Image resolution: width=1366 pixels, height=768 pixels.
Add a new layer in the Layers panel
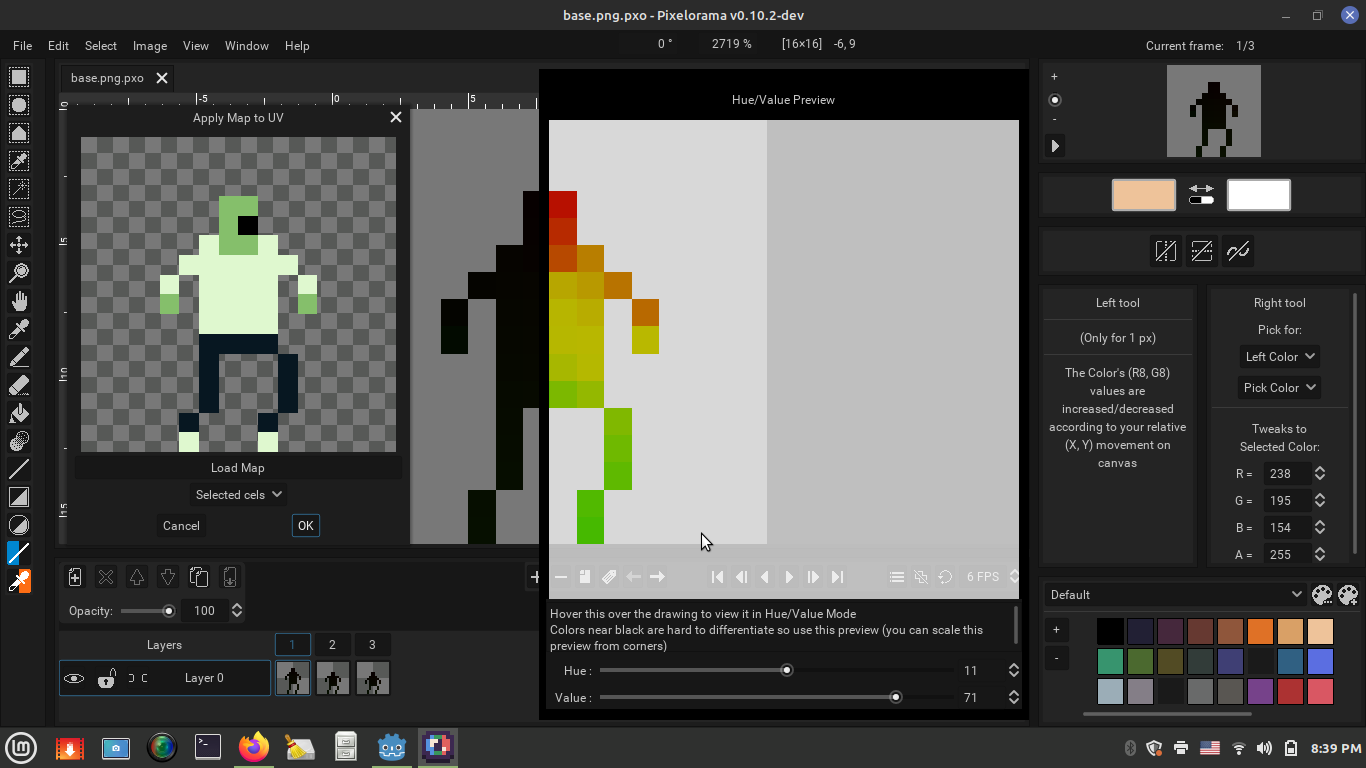point(74,577)
